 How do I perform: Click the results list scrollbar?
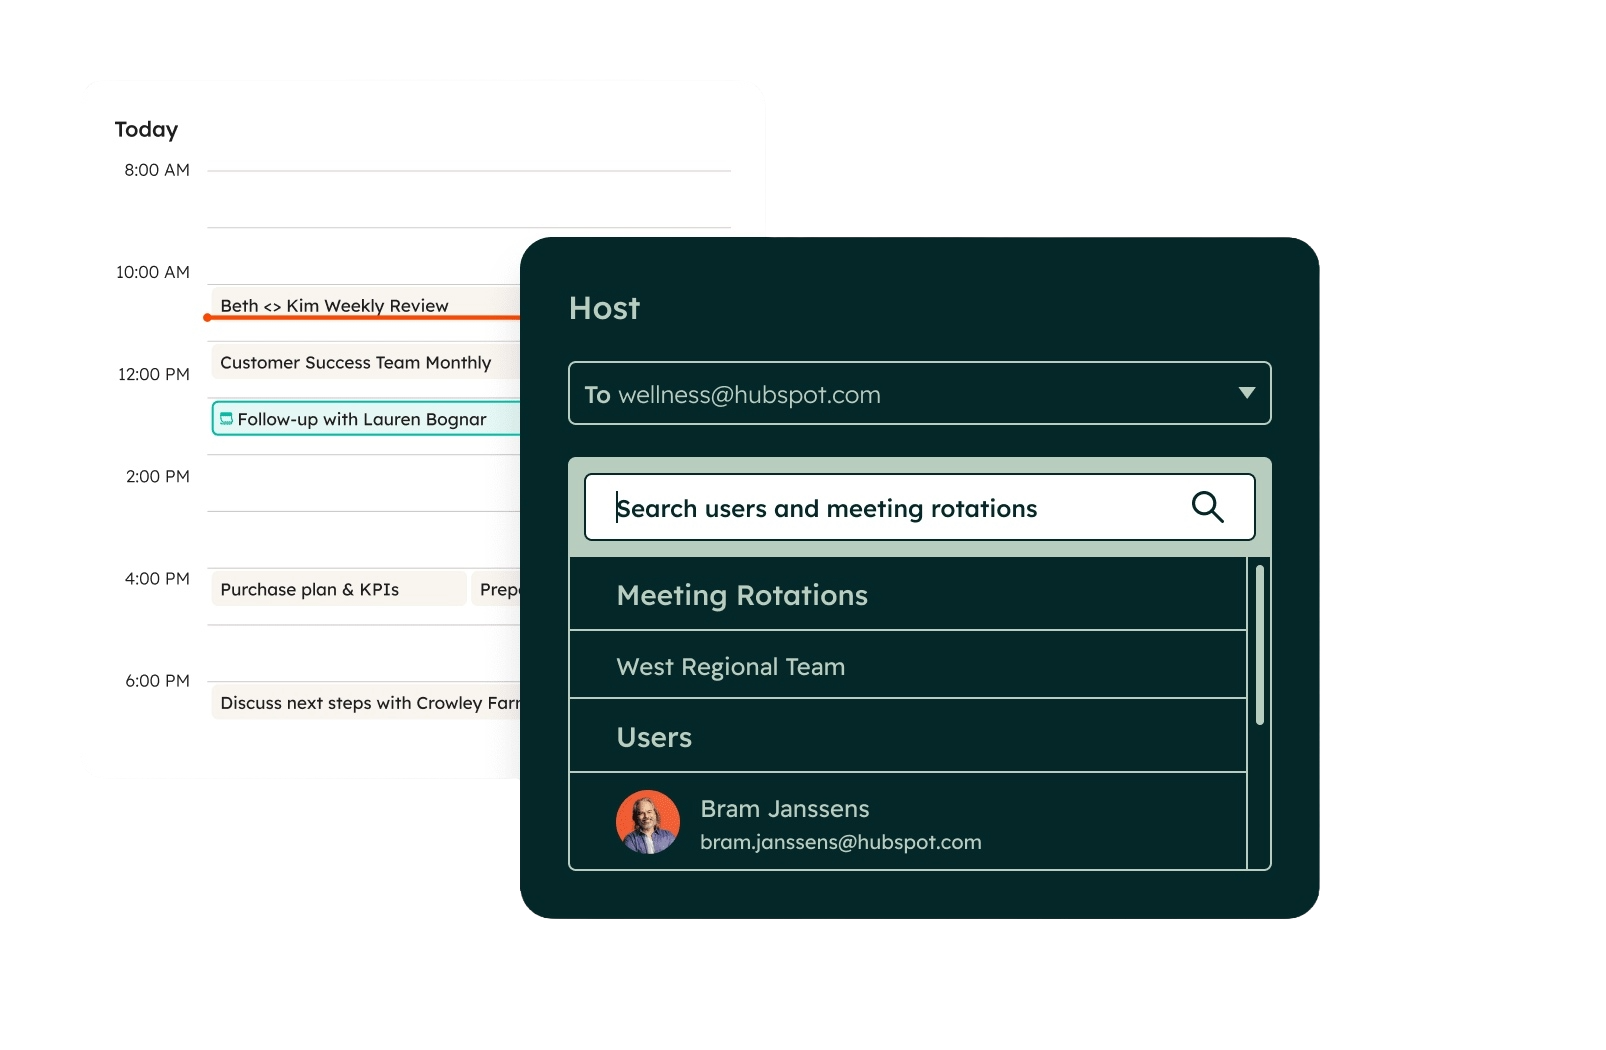click(x=1259, y=645)
